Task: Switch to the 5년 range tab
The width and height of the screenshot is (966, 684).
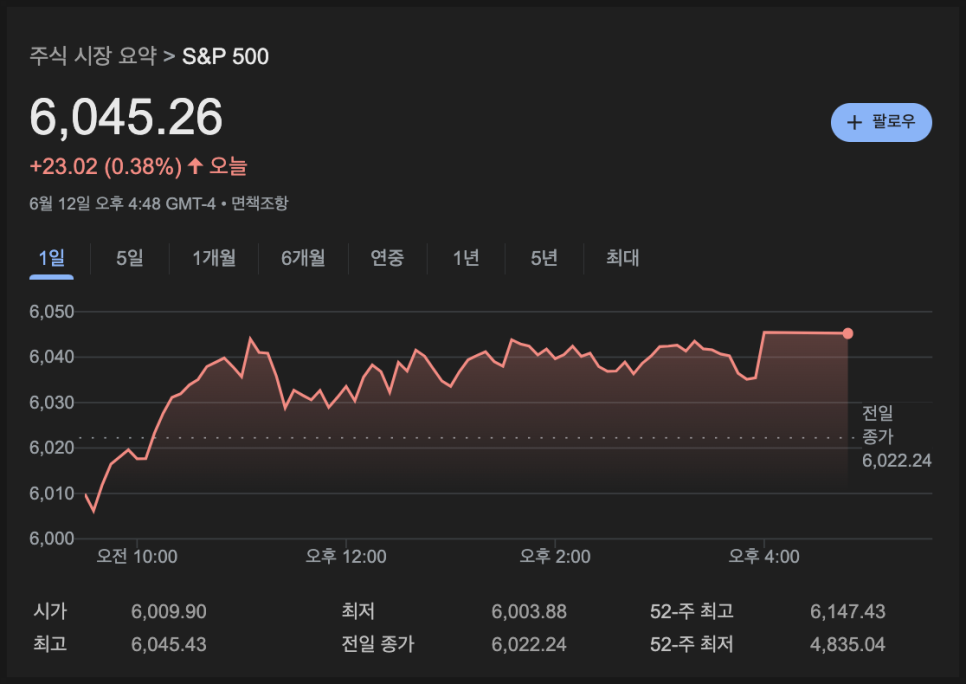Action: coord(544,258)
